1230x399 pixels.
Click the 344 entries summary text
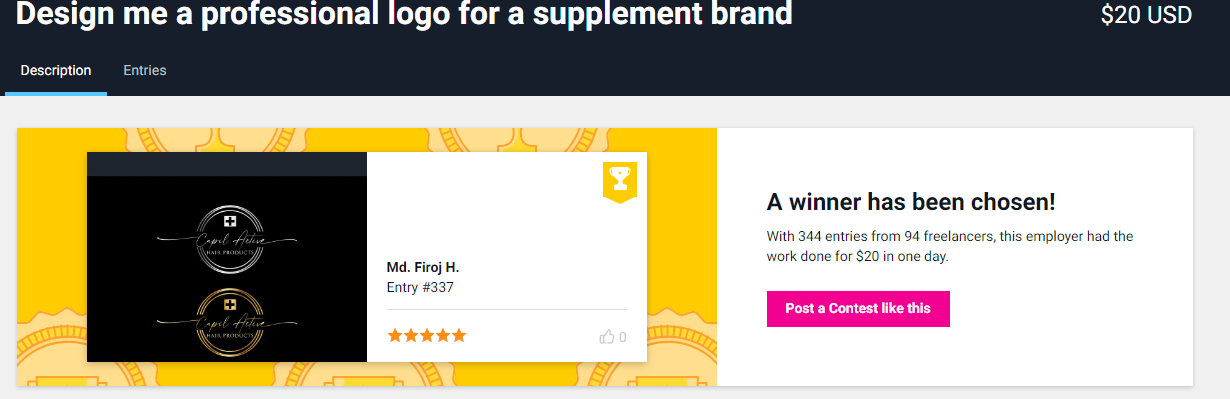950,247
